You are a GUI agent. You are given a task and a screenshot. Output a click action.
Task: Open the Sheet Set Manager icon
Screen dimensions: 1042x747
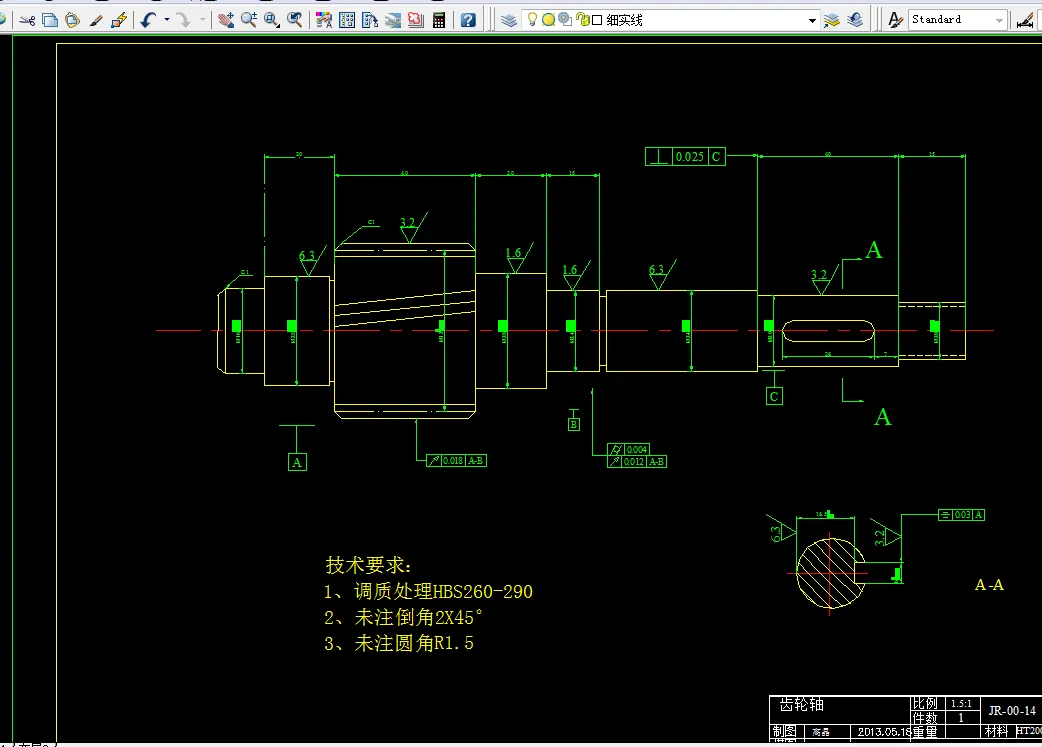click(393, 20)
